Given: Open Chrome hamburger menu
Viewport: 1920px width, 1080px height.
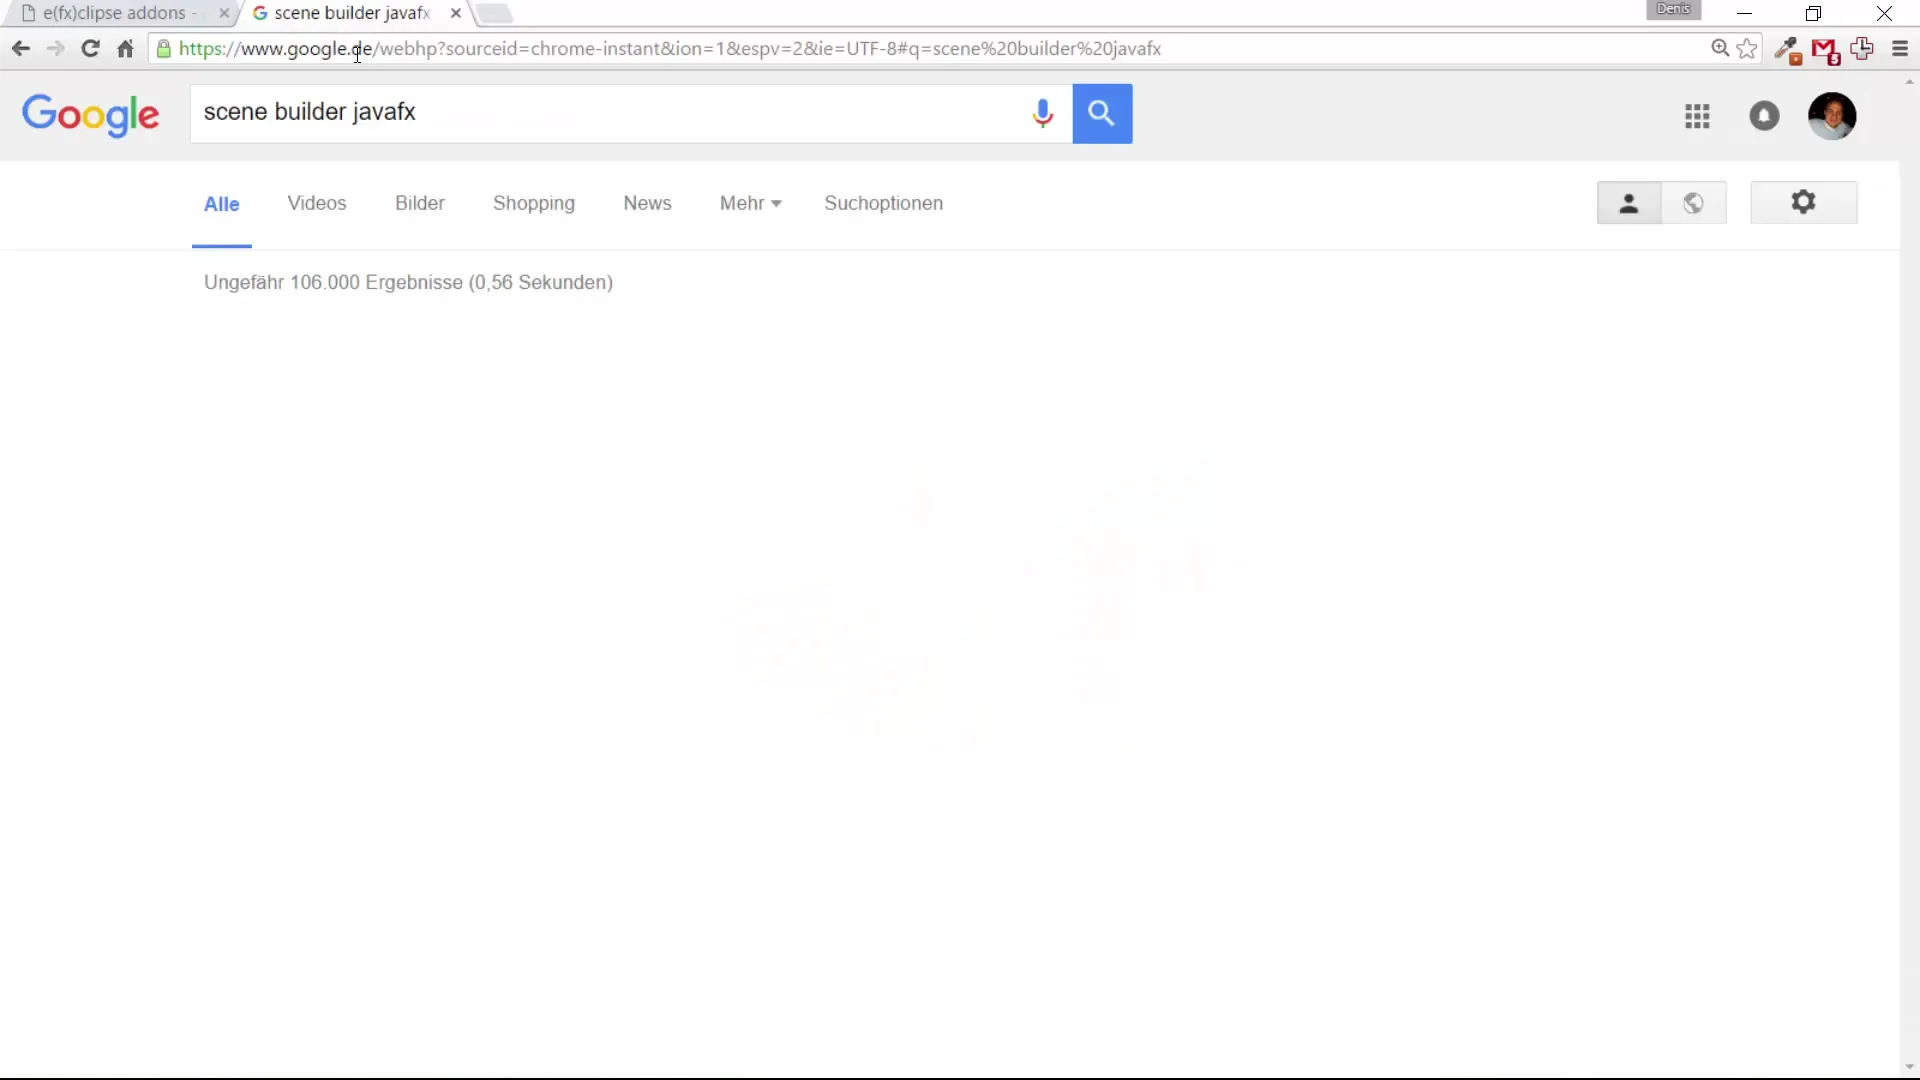Looking at the screenshot, I should 1900,49.
